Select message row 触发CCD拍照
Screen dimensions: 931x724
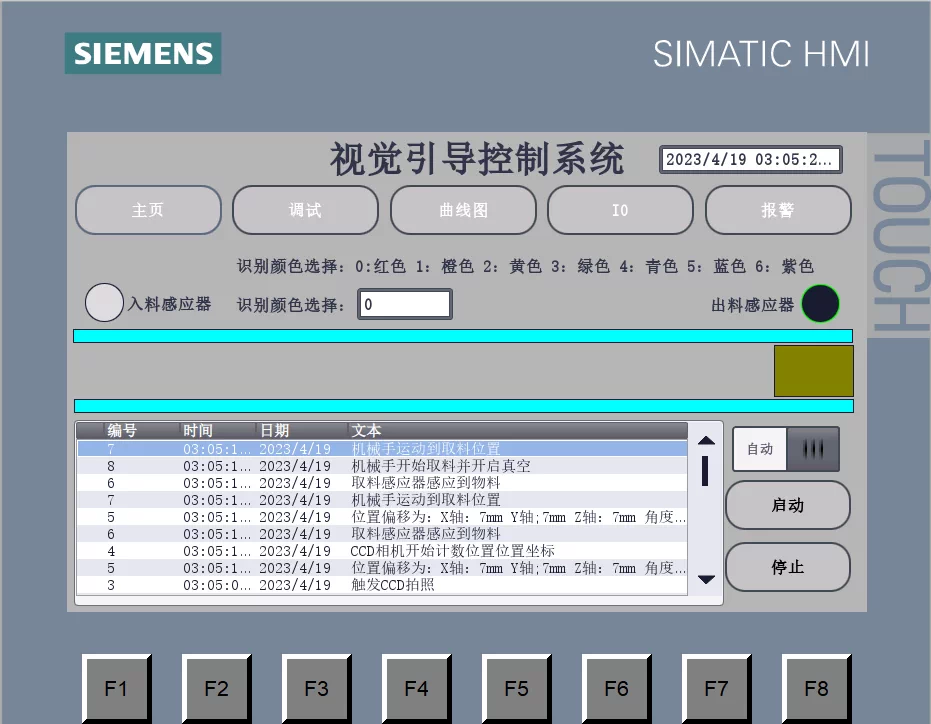(x=382, y=585)
